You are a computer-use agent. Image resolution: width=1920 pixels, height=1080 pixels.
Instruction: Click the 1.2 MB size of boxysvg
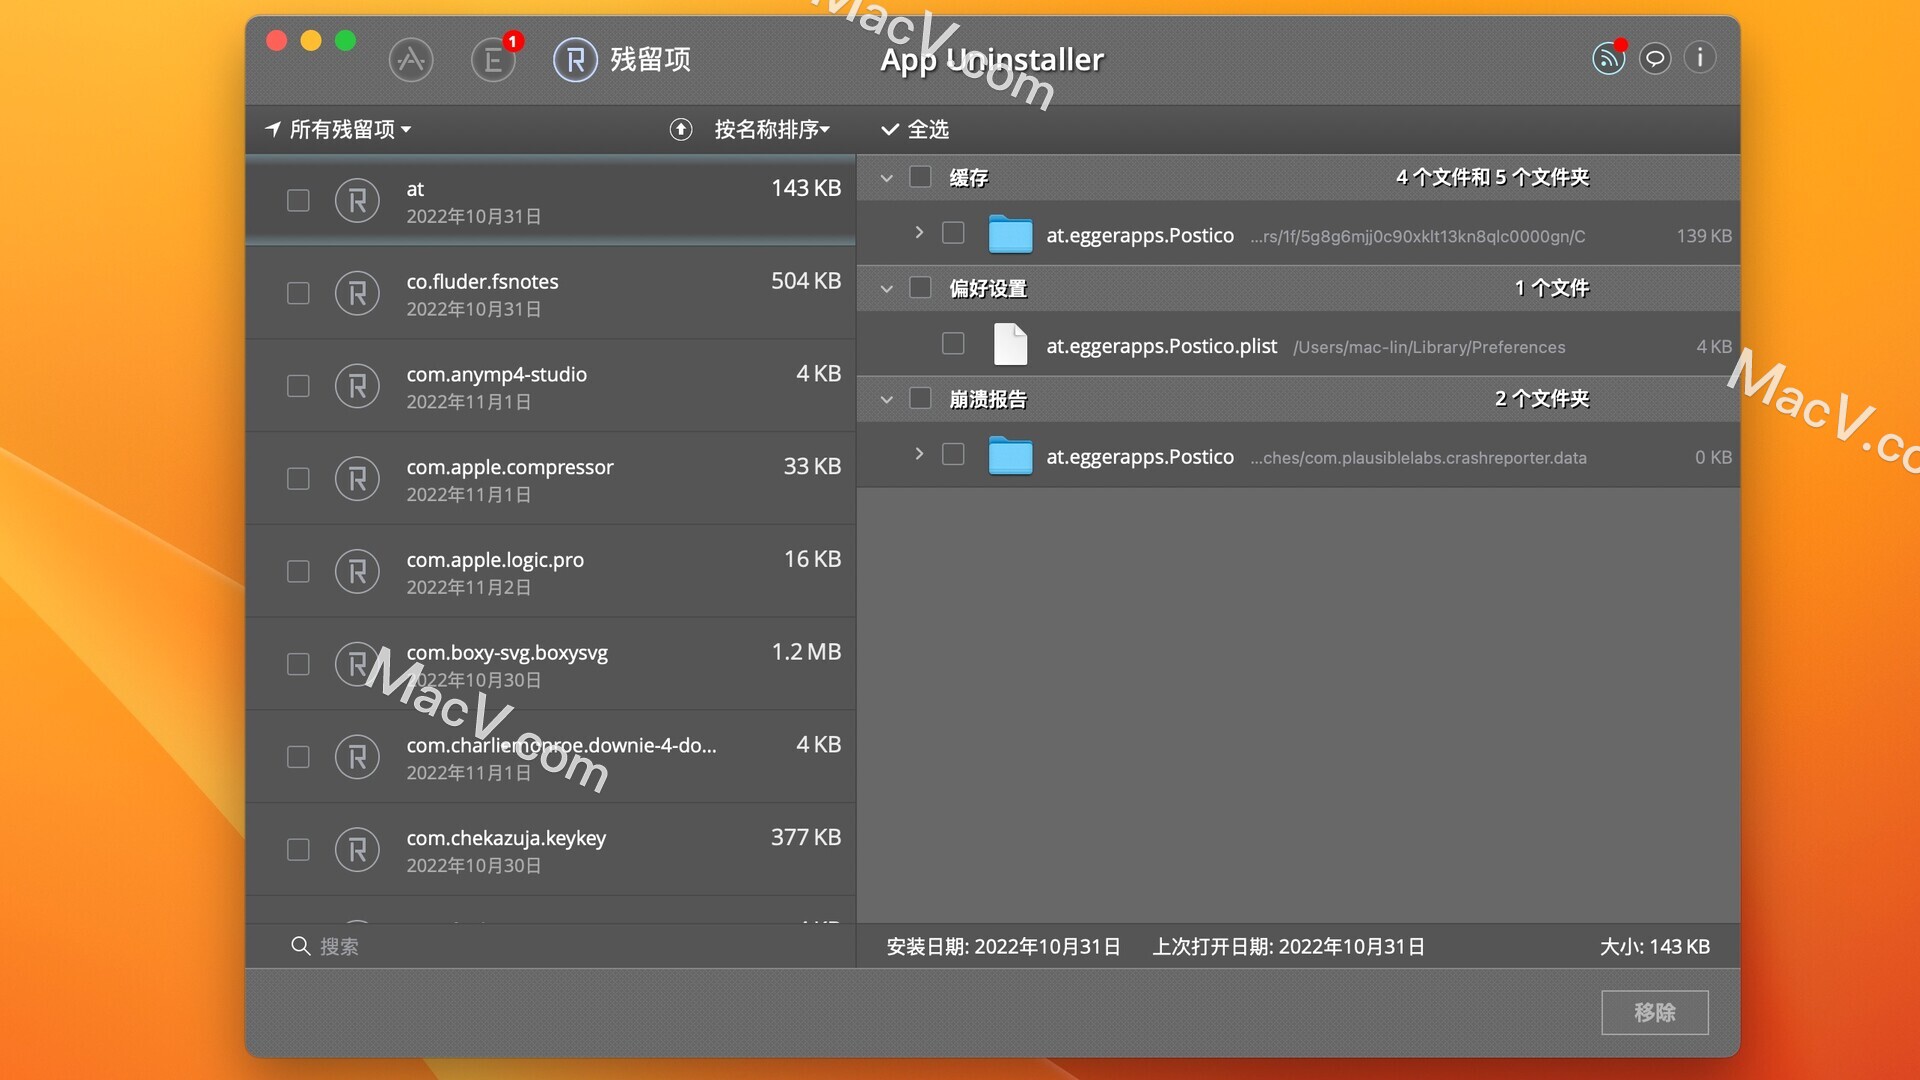point(806,652)
